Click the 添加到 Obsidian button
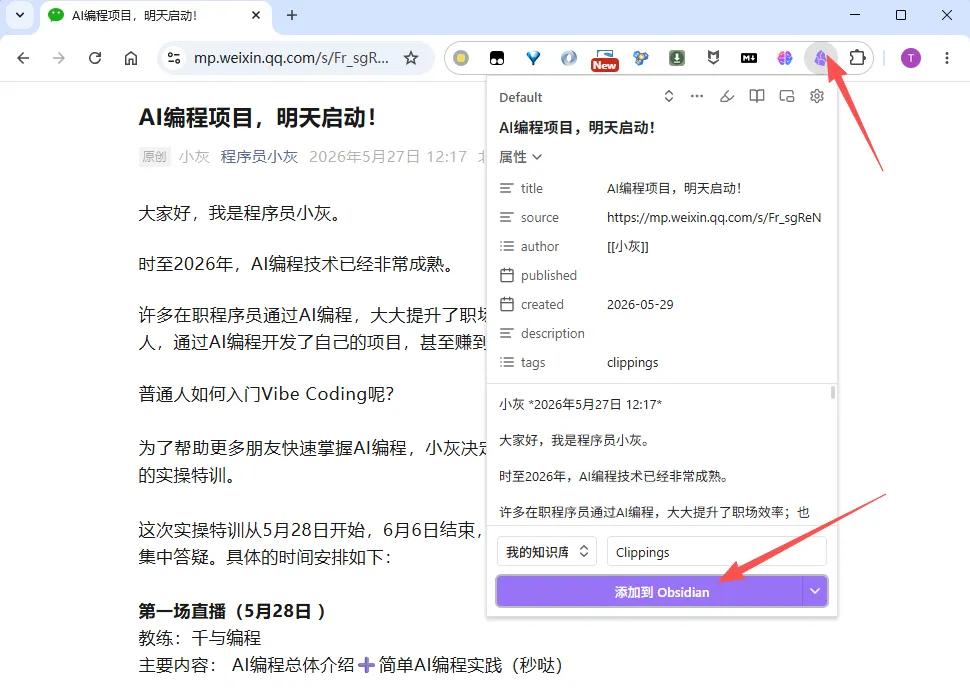Image resolution: width=970 pixels, height=690 pixels. pyautogui.click(x=650, y=592)
